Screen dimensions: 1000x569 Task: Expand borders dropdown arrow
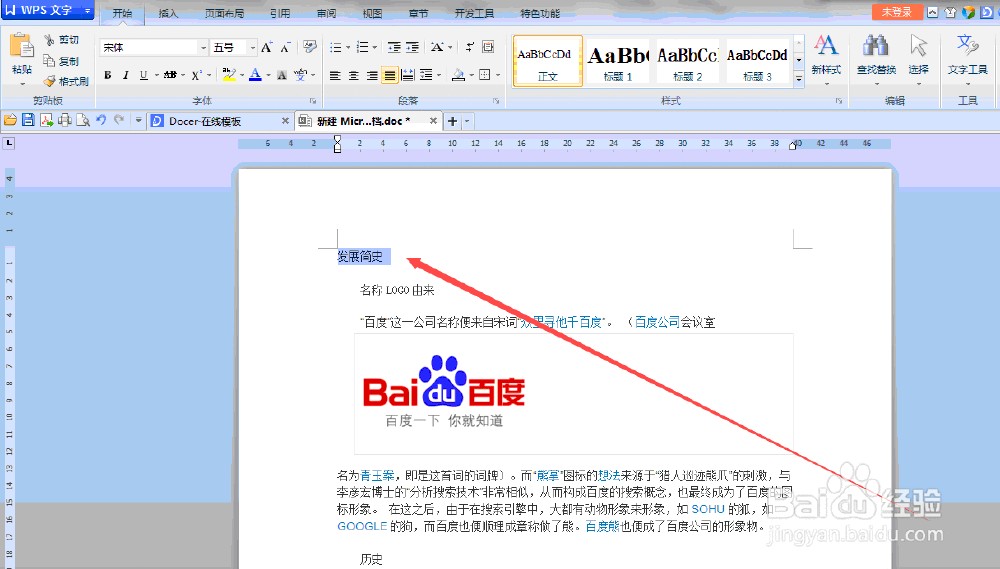coord(498,75)
